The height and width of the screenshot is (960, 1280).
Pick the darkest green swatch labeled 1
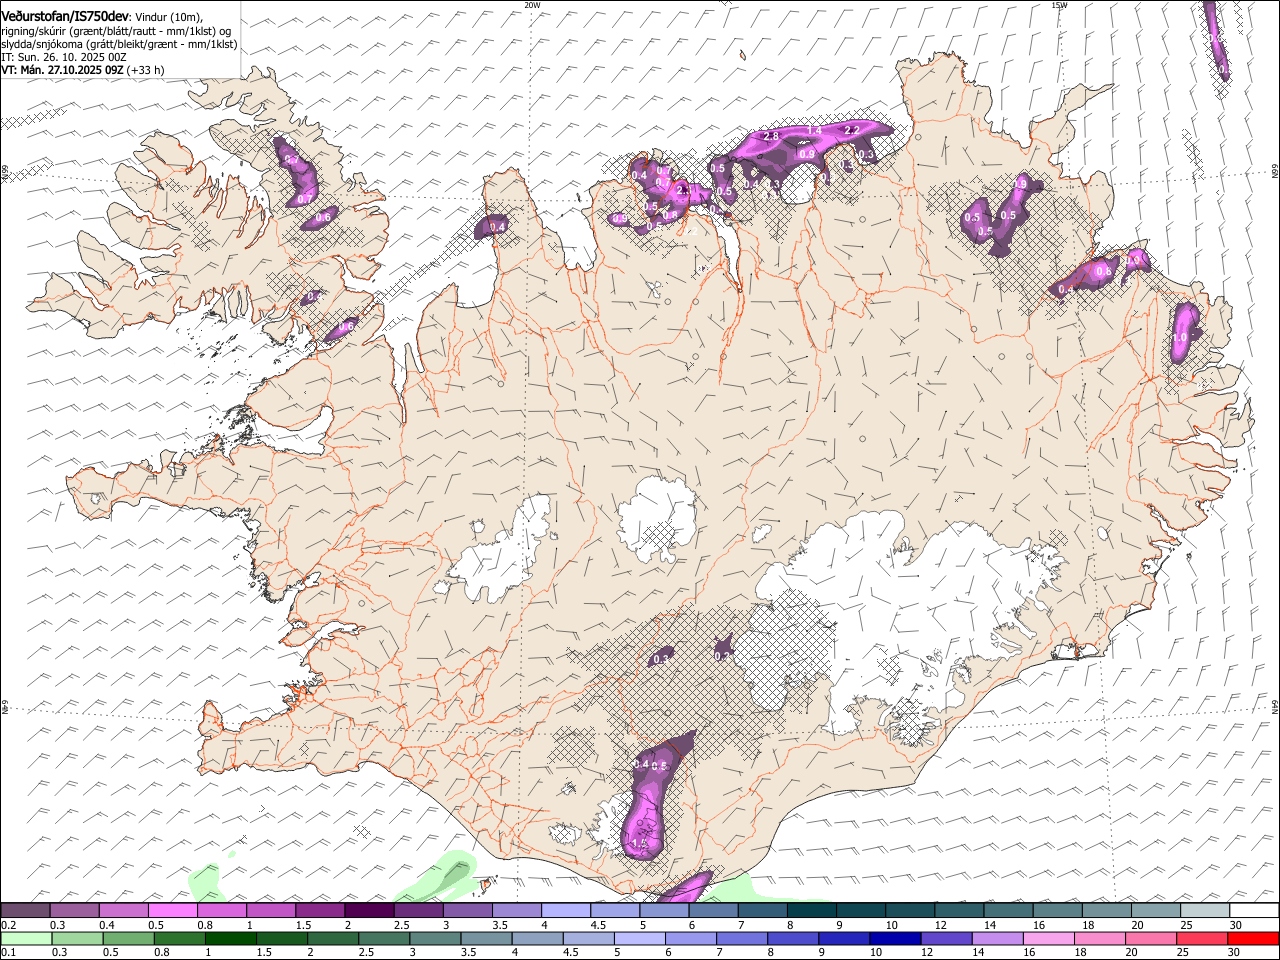(x=230, y=939)
